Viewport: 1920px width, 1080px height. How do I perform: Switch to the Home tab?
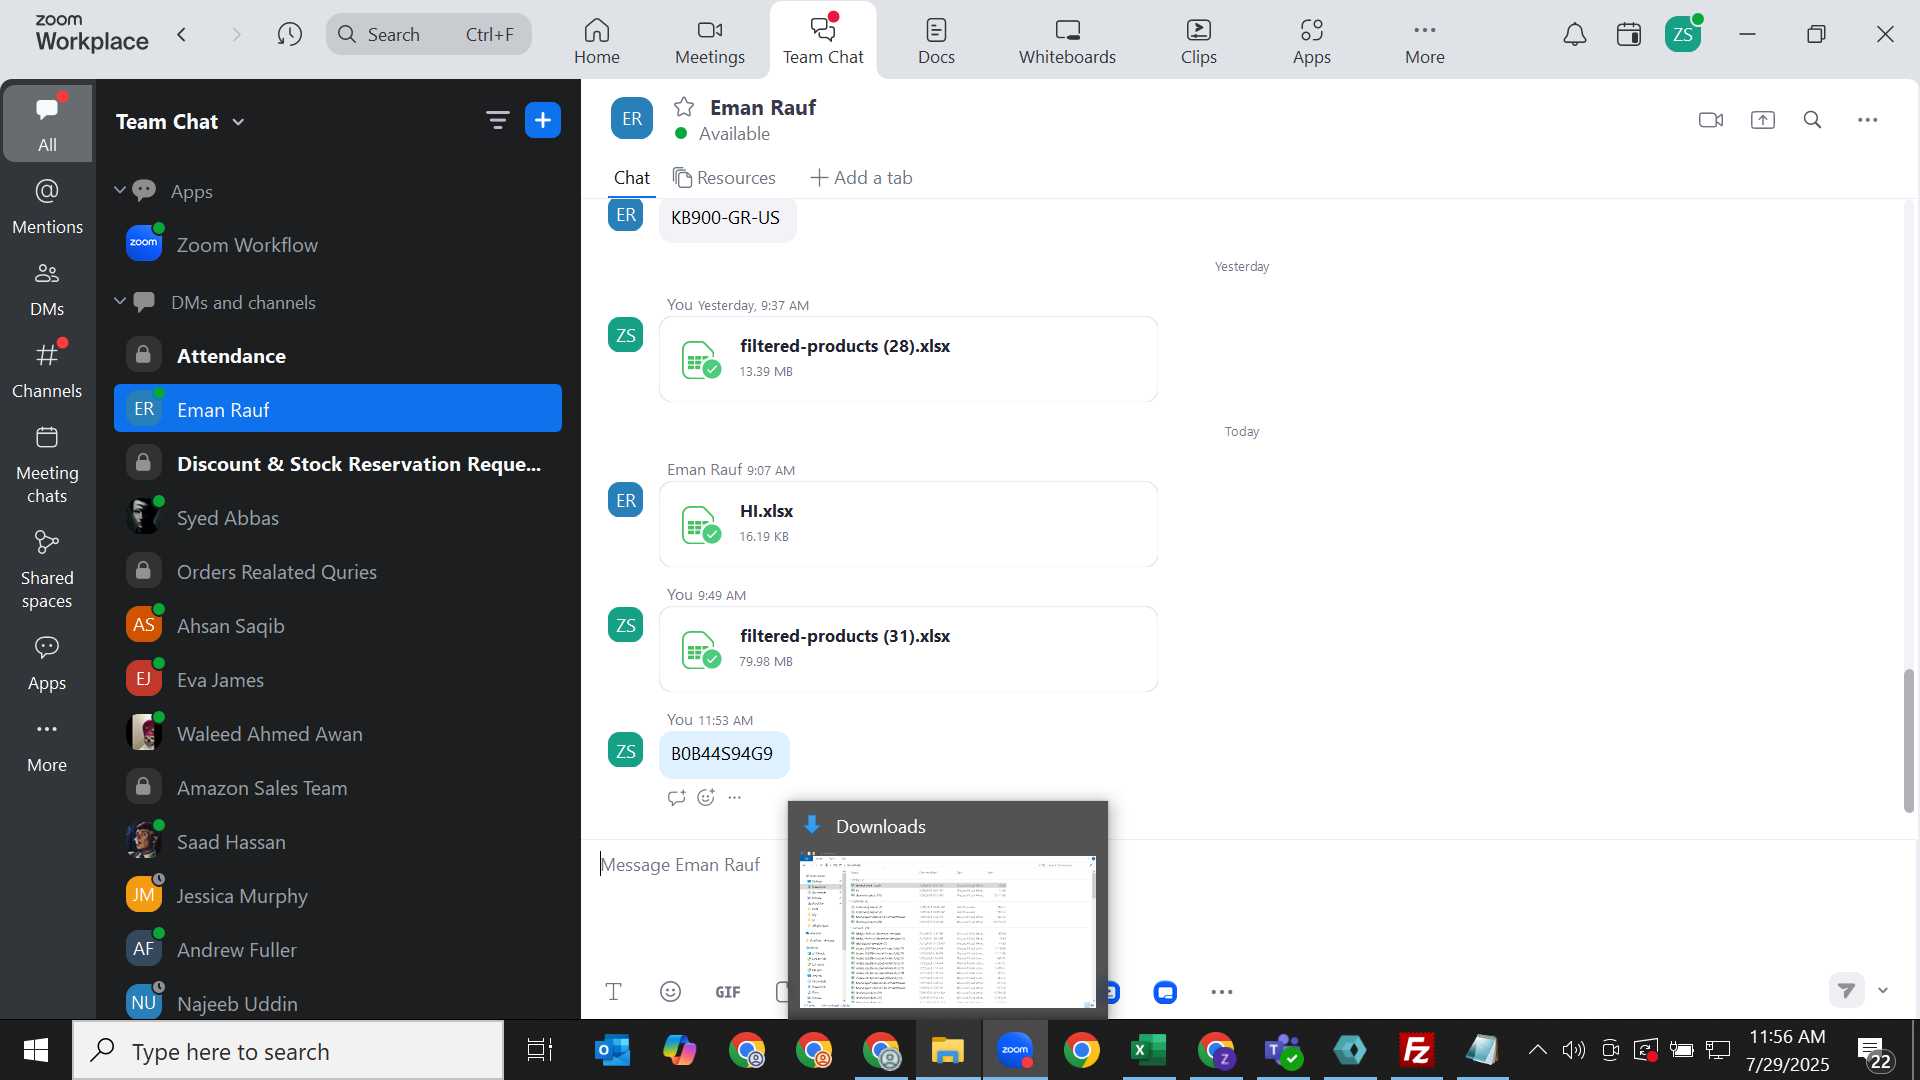tap(597, 41)
